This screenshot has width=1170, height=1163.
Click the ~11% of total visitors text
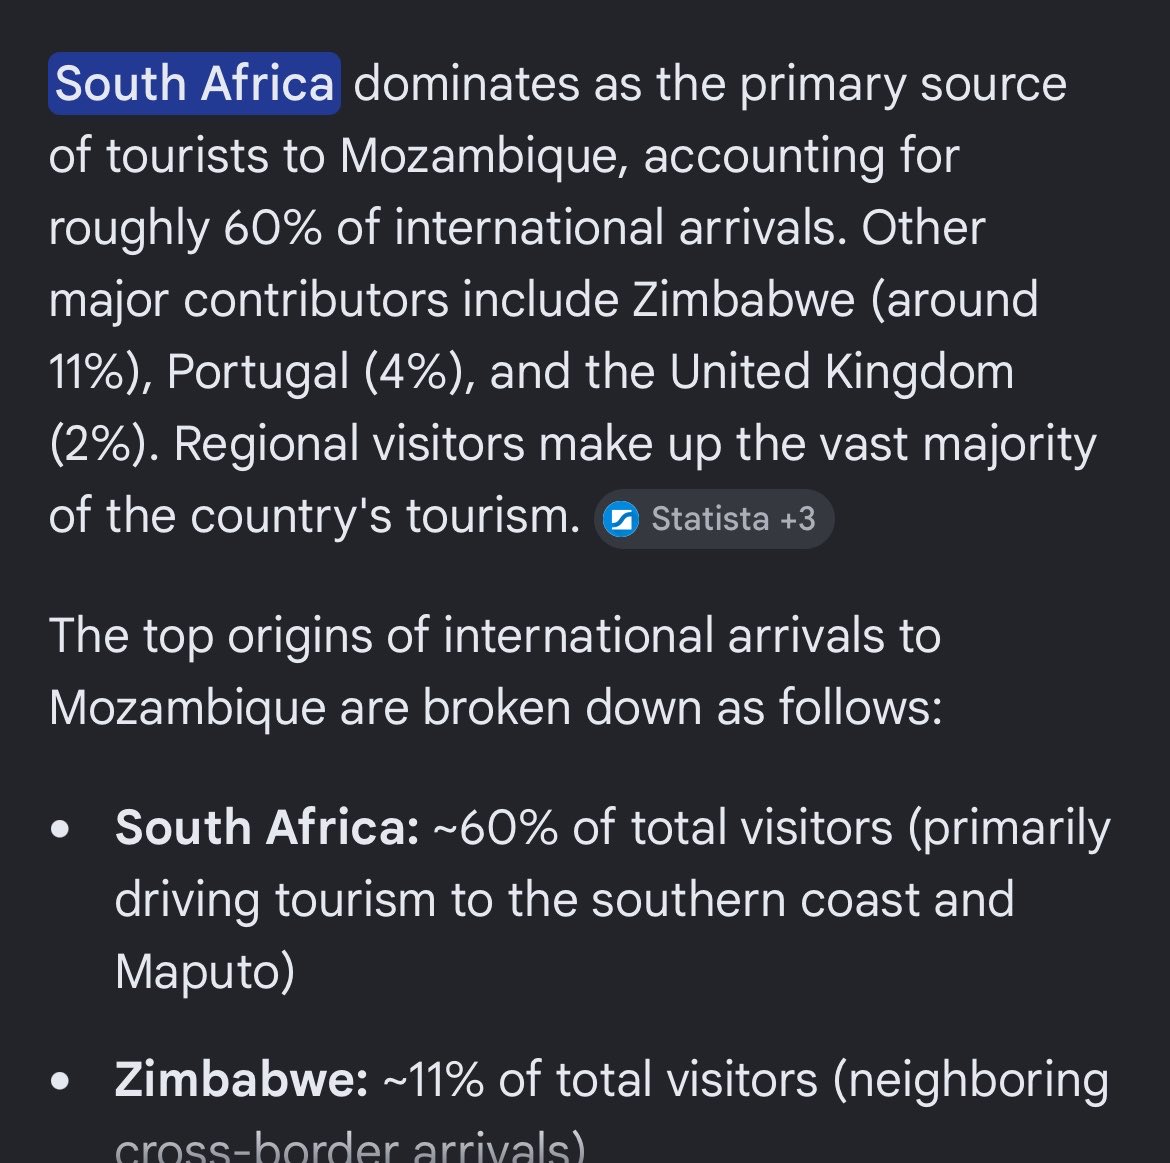coord(600,1079)
